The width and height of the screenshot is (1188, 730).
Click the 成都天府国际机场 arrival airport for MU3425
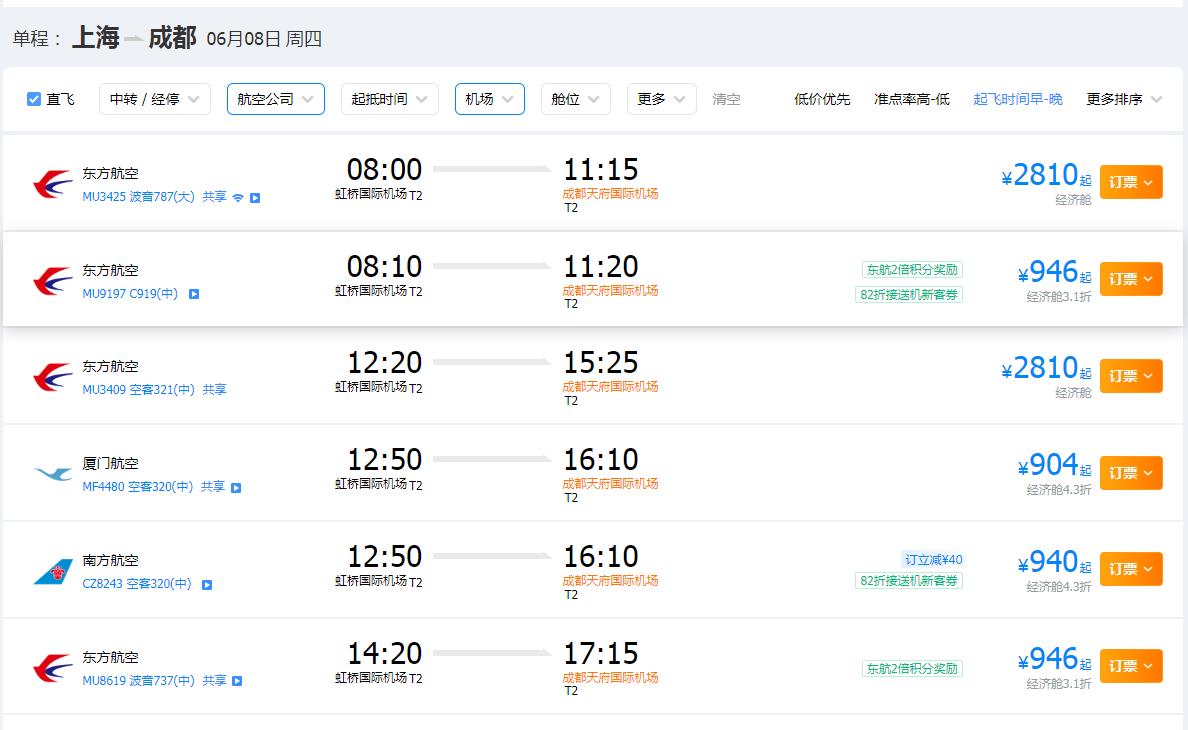(610, 194)
